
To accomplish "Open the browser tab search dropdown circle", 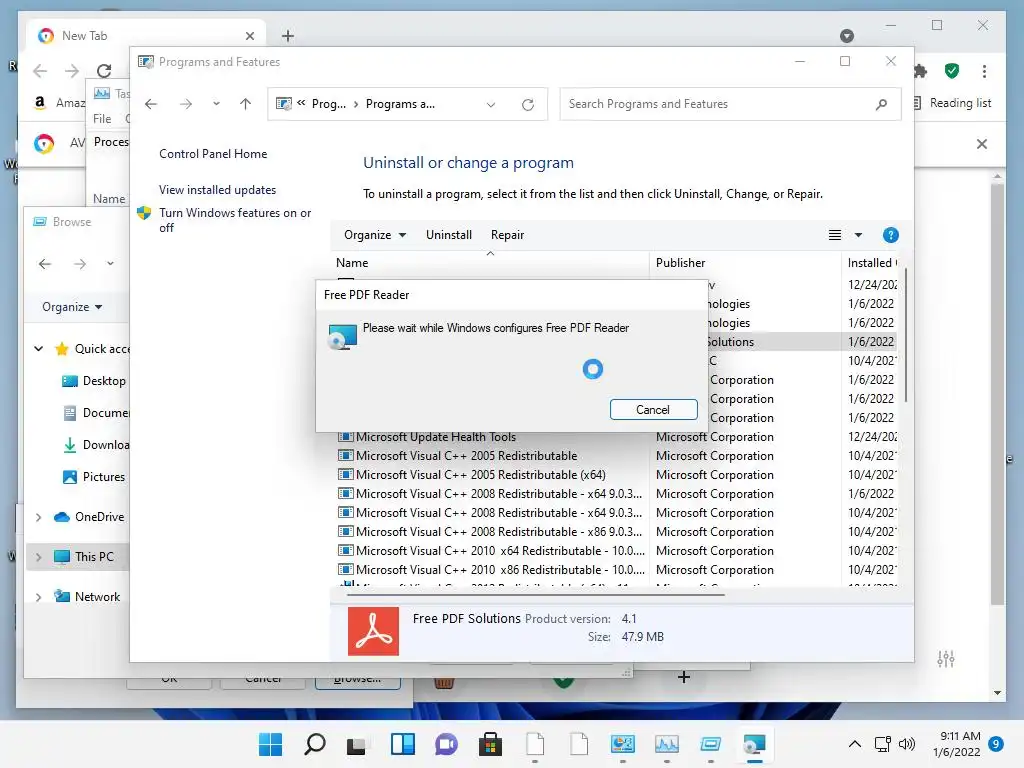I will pyautogui.click(x=846, y=36).
